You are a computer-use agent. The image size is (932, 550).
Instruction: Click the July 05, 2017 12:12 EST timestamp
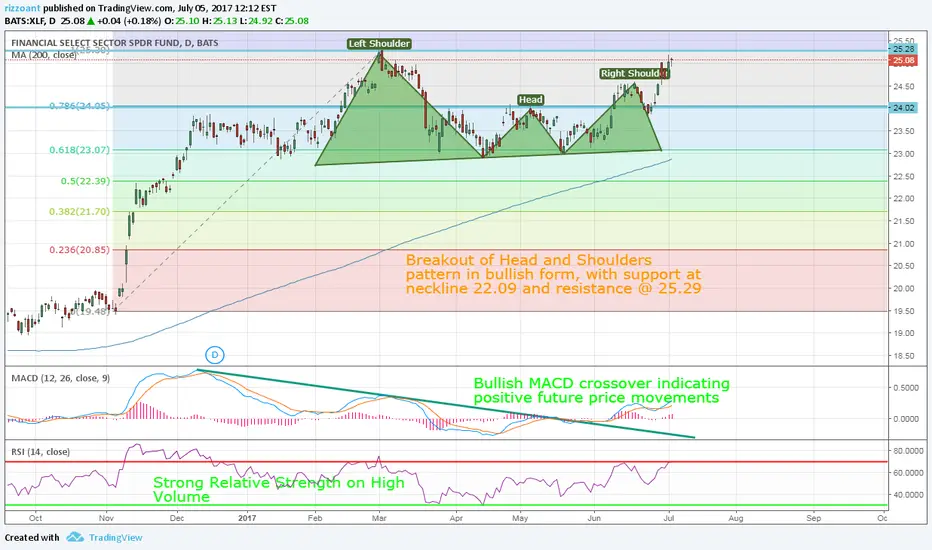coord(226,8)
